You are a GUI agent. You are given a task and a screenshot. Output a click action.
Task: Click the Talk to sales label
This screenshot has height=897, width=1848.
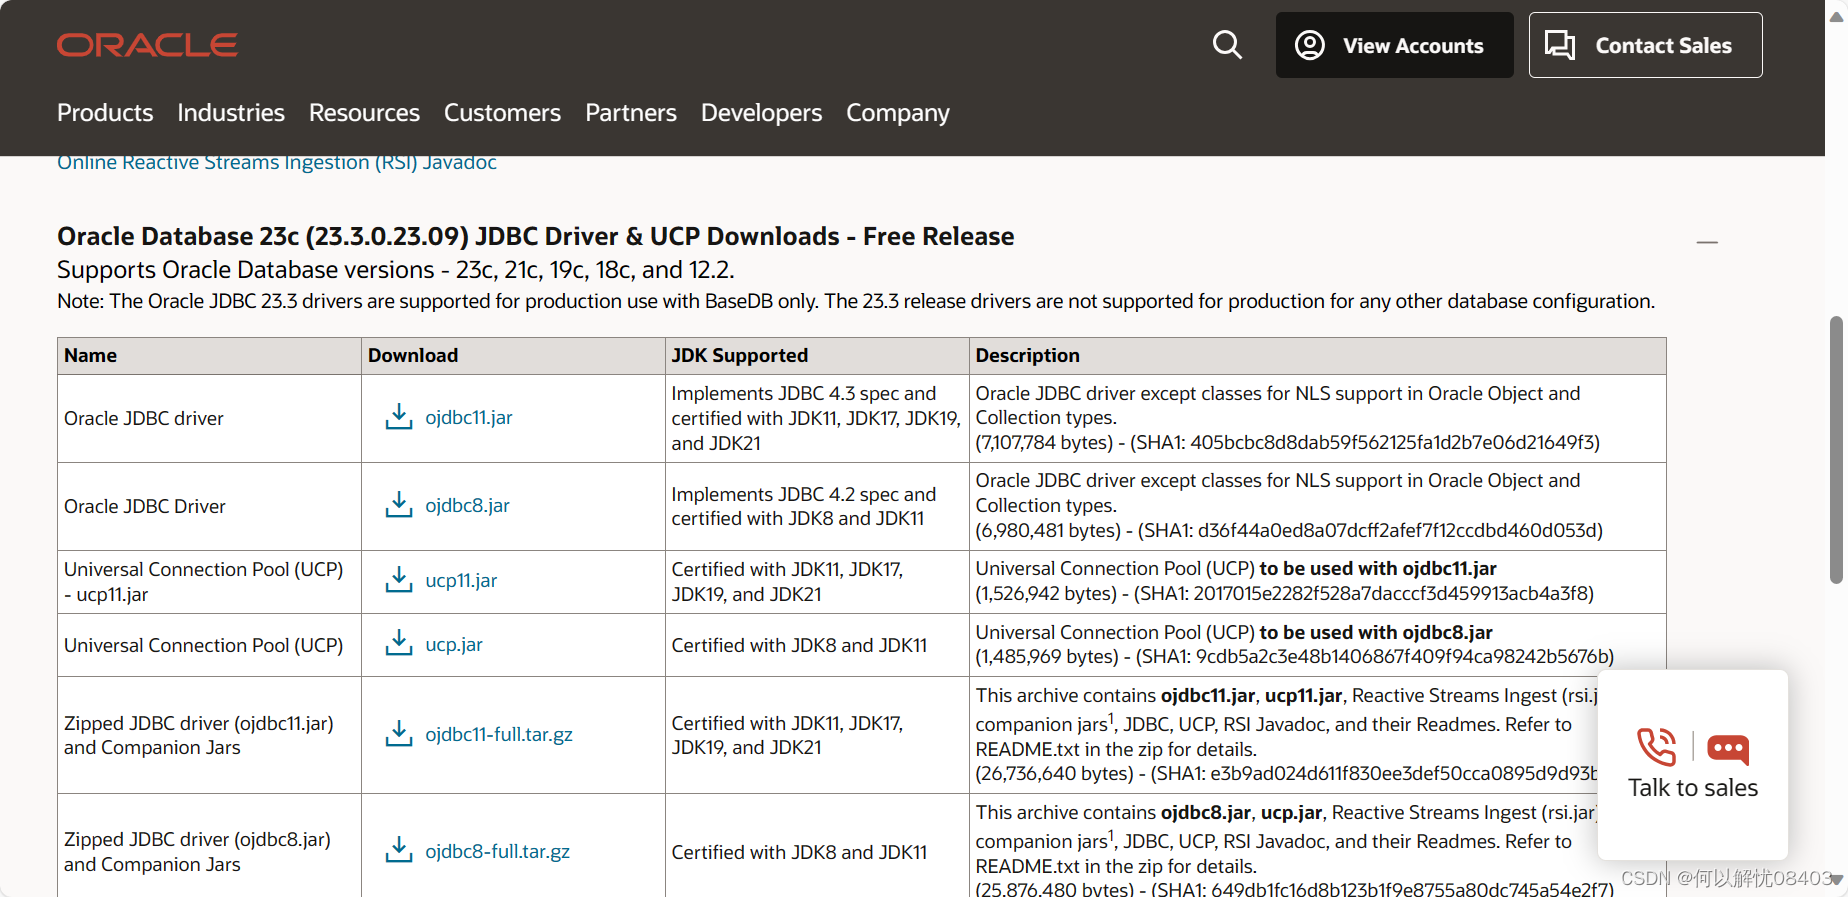click(1693, 788)
